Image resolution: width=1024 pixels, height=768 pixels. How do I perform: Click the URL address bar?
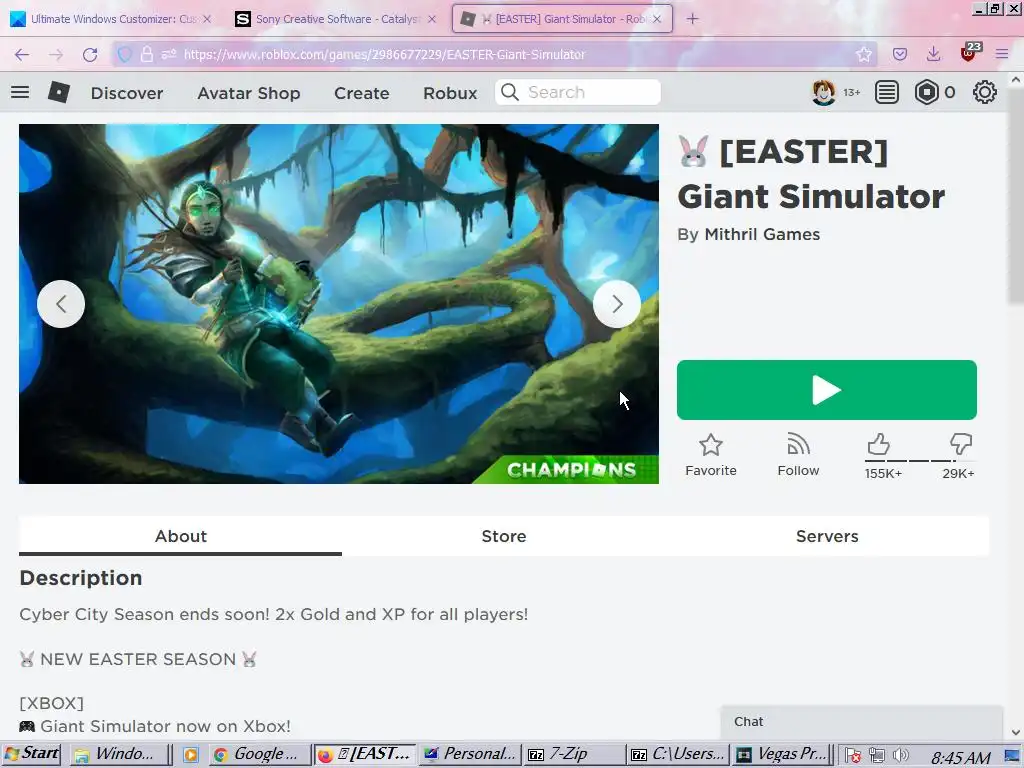click(x=496, y=54)
